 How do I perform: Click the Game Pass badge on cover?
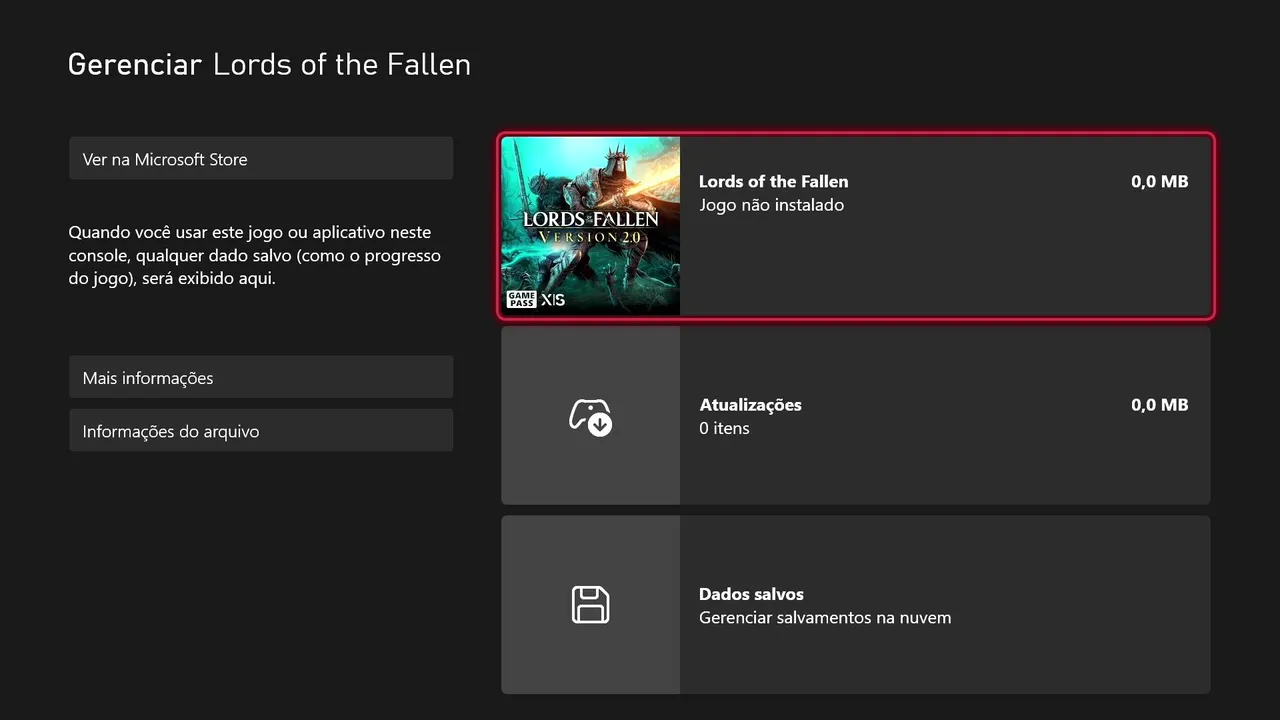521,299
